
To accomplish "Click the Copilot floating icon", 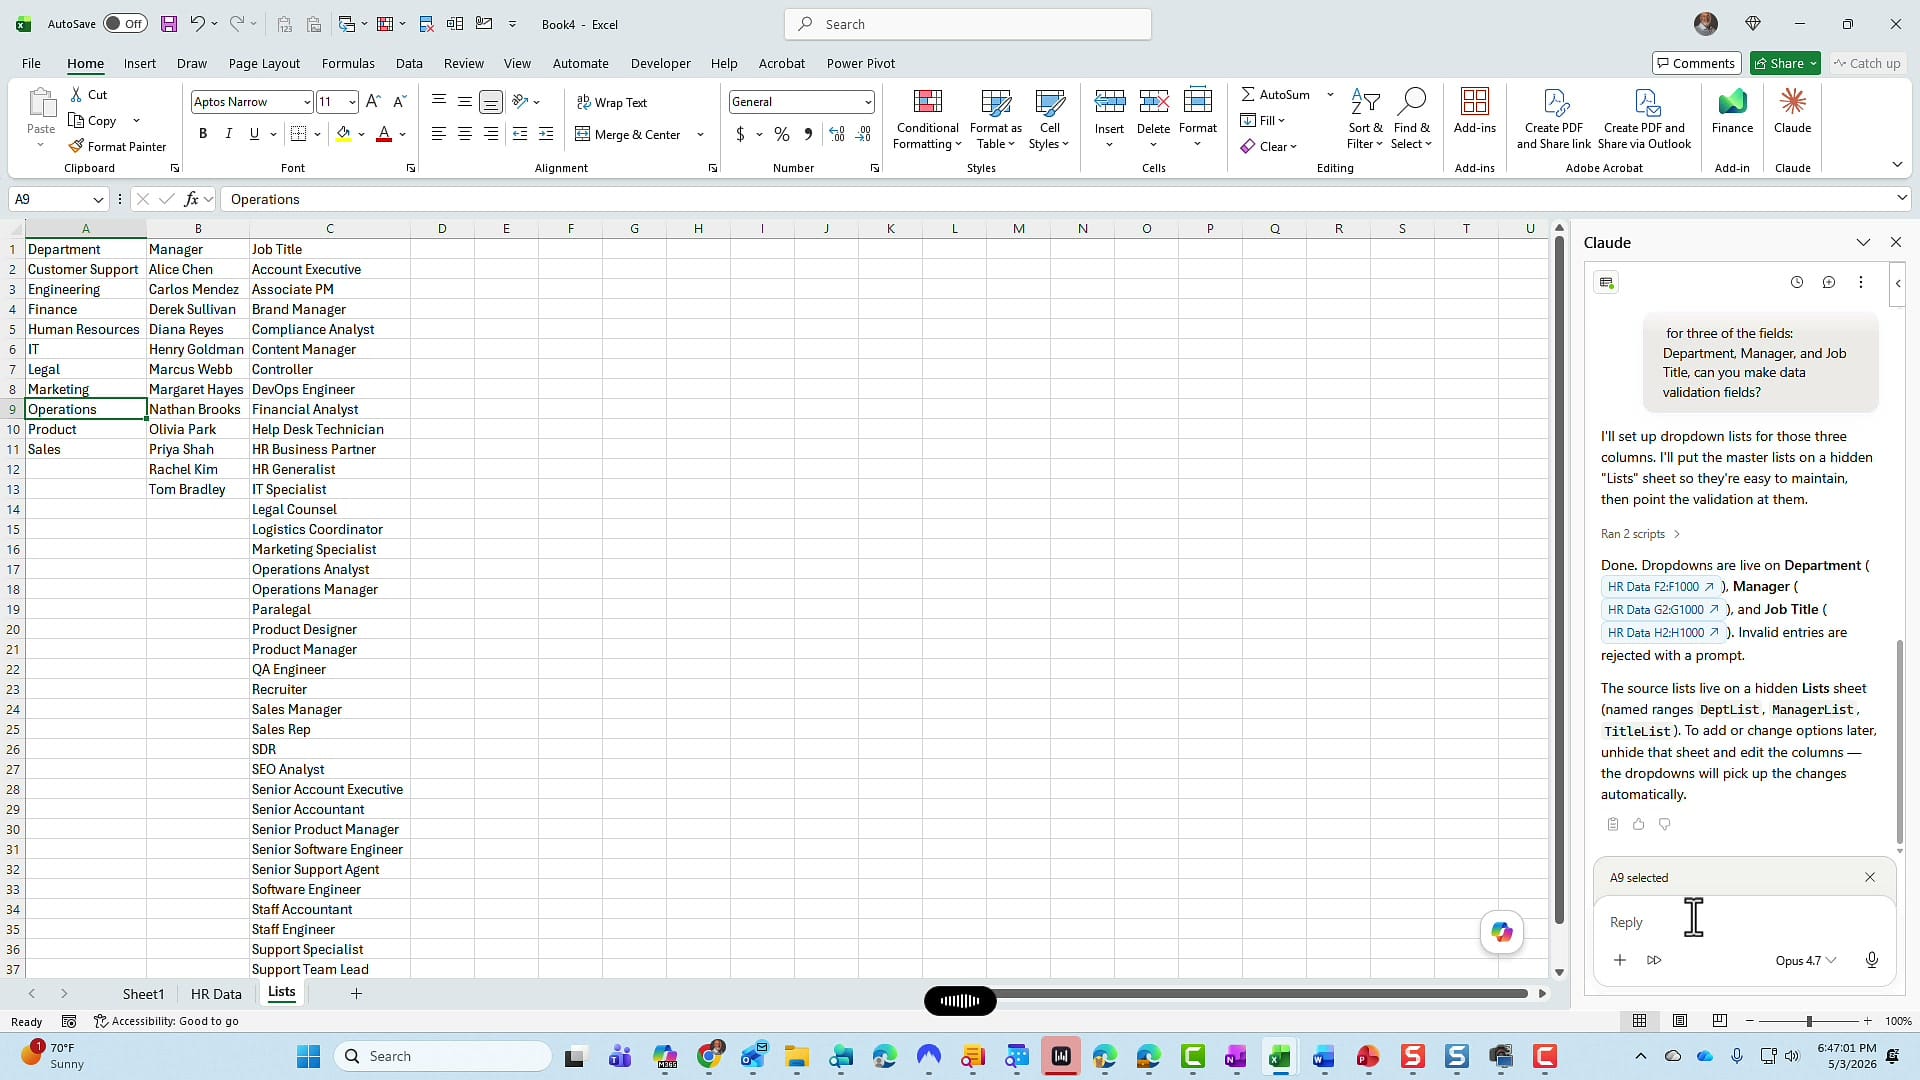I will point(1502,932).
